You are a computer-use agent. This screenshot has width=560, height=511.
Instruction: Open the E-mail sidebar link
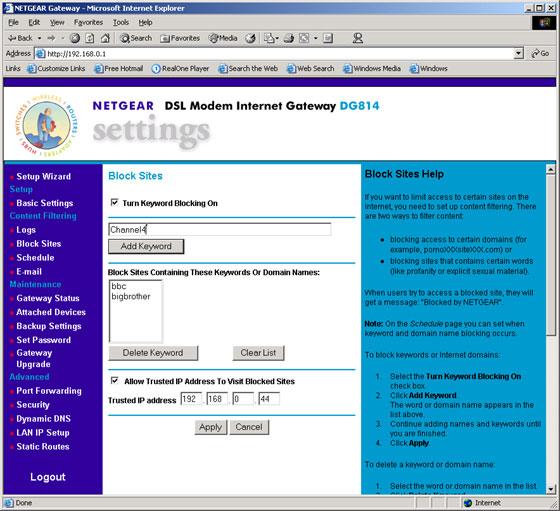pos(29,271)
